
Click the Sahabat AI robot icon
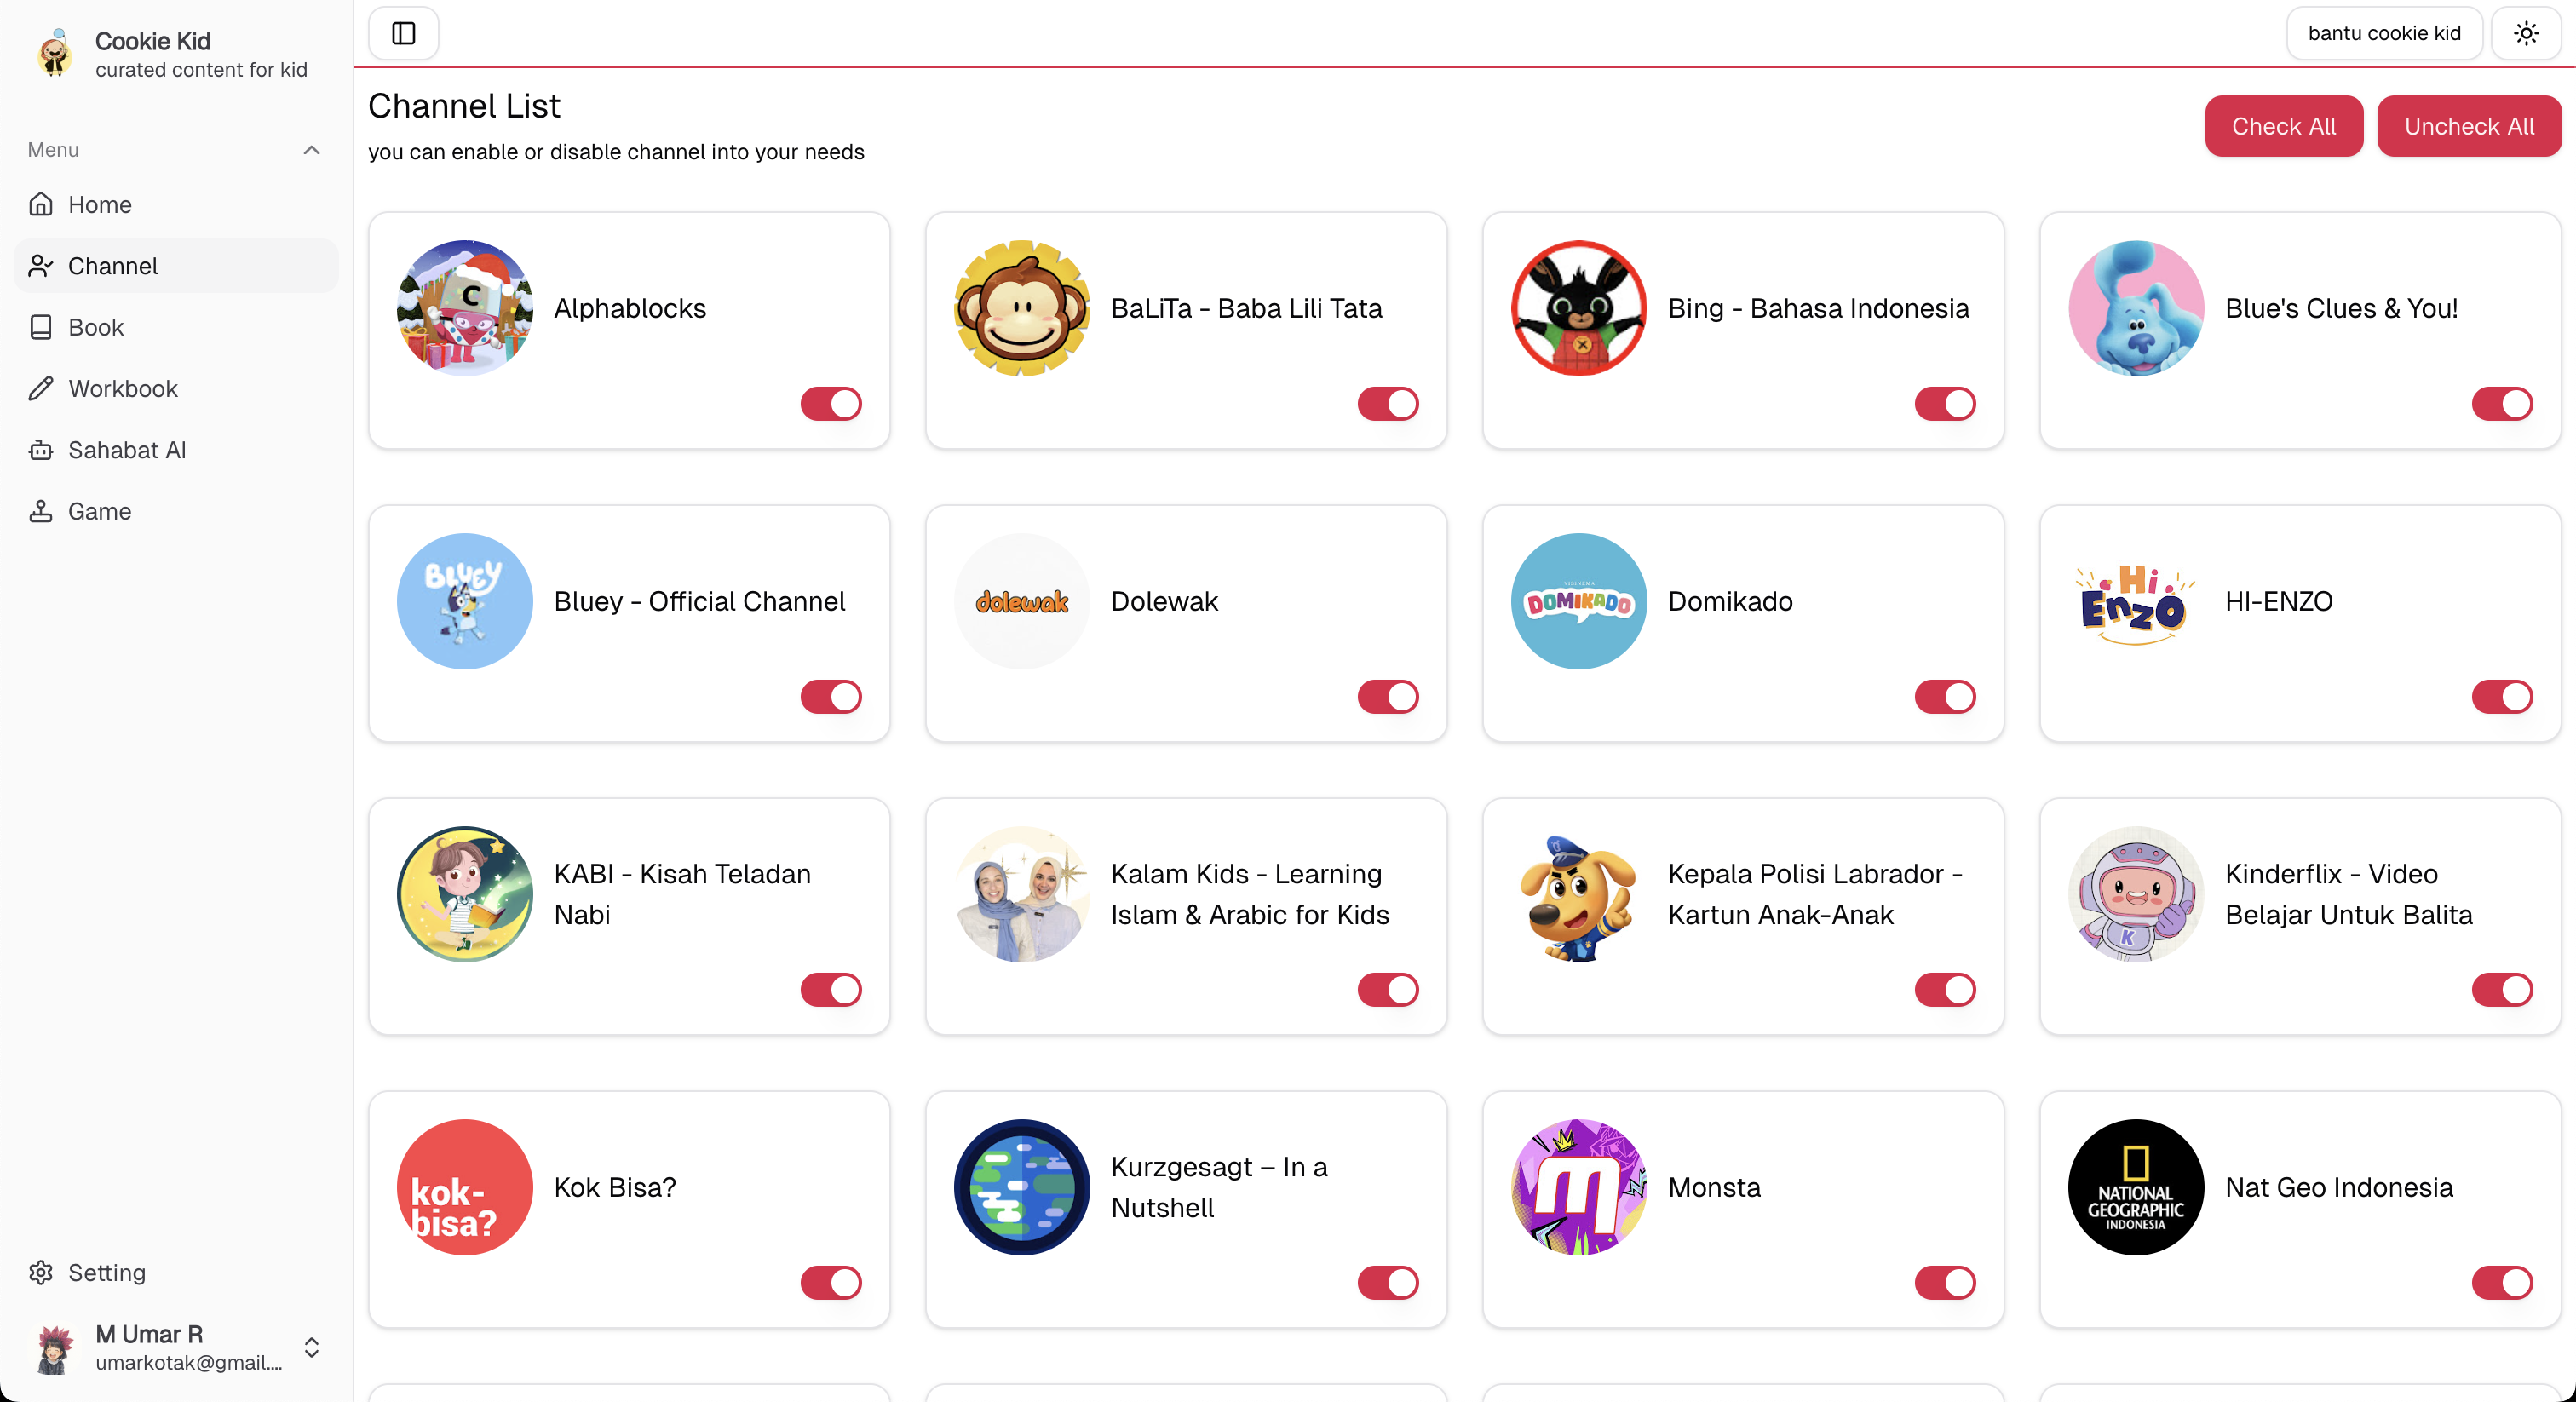click(x=41, y=450)
